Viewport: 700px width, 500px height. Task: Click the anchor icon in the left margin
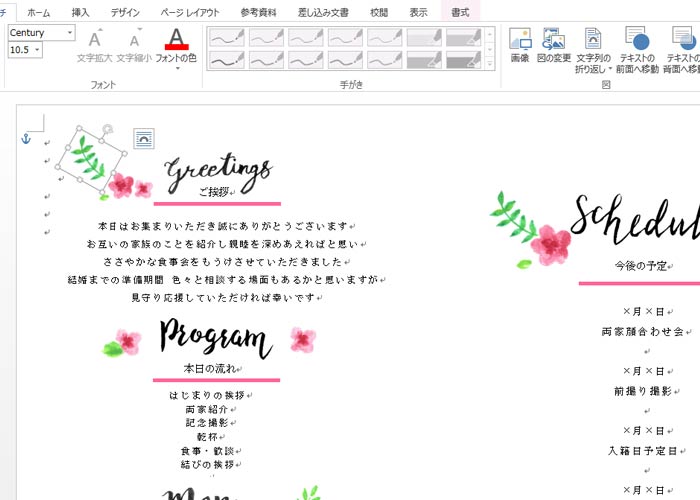click(x=27, y=137)
